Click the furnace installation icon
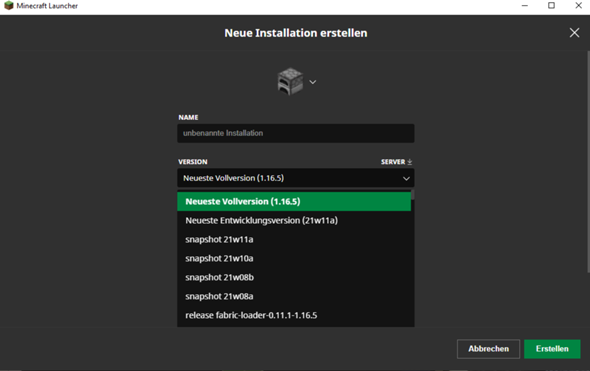Viewport: 590px width, 371px height. click(290, 81)
